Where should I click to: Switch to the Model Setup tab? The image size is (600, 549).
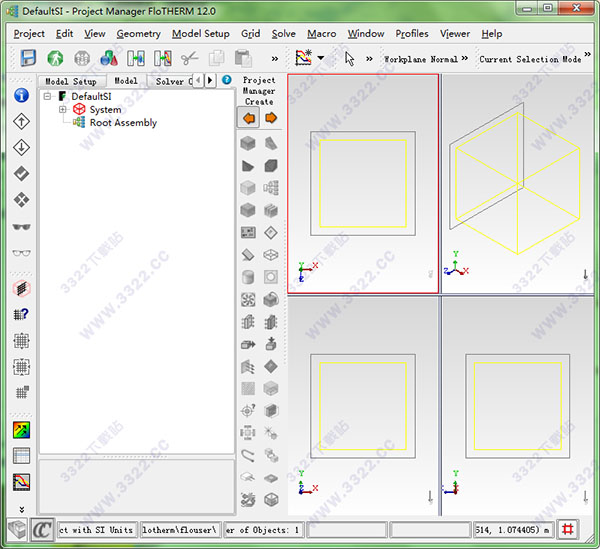(x=71, y=81)
